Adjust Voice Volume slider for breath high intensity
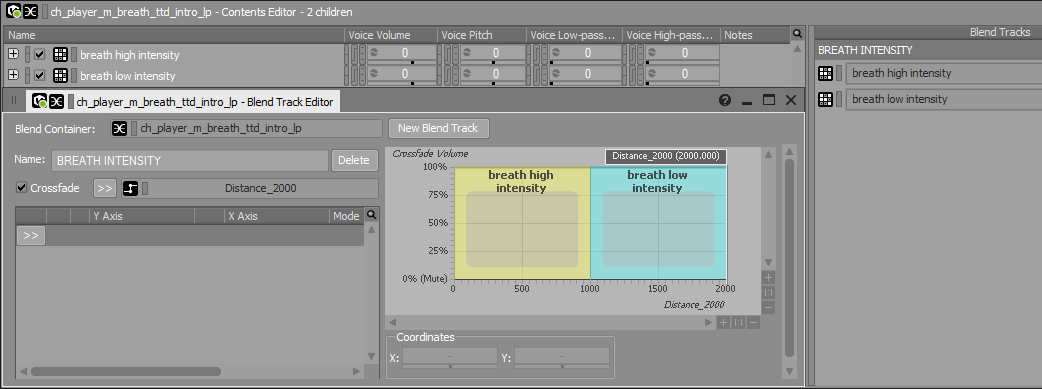 click(413, 63)
